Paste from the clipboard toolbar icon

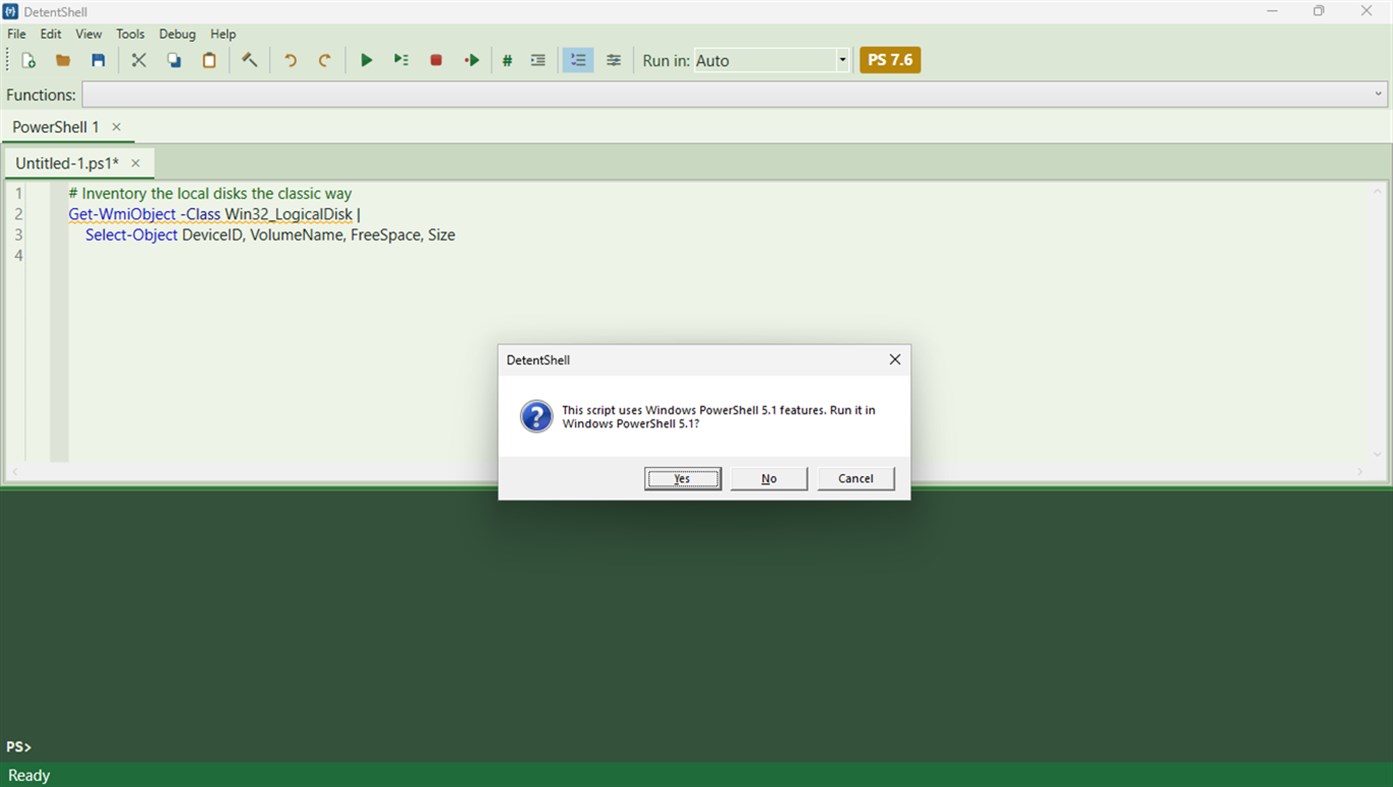tap(209, 60)
